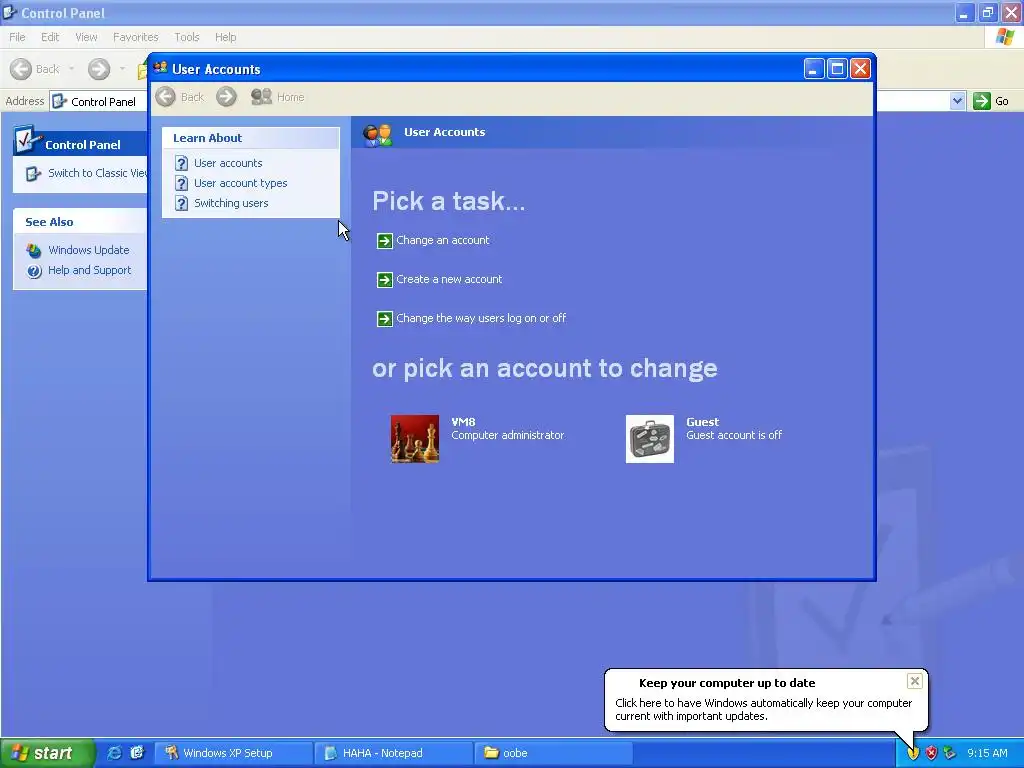Click the green arrow icon next to Create a new account
This screenshot has height=768, width=1024.
385,280
